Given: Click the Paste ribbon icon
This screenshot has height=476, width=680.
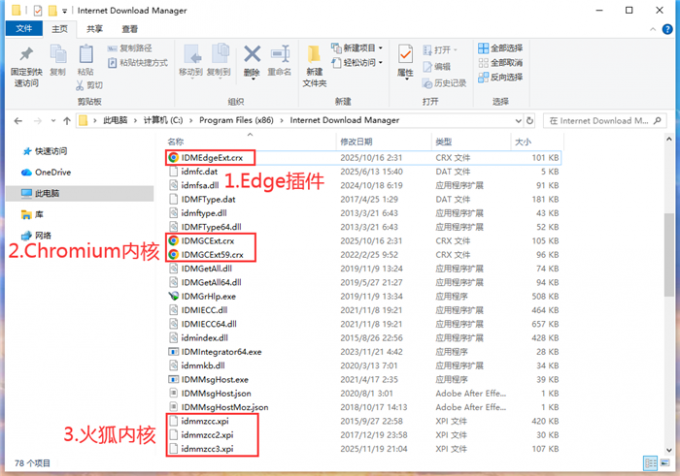Looking at the screenshot, I should pyautogui.click(x=85, y=54).
